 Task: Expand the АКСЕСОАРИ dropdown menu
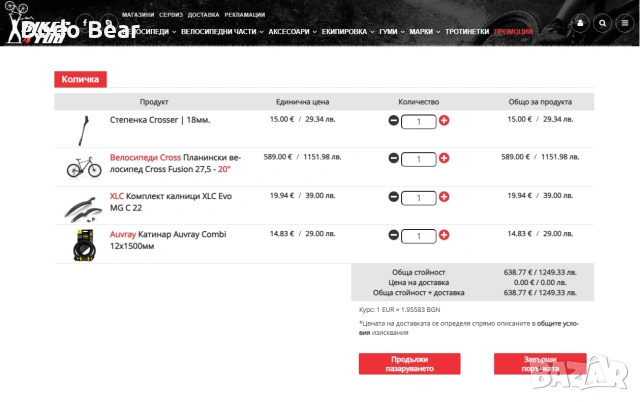(x=292, y=31)
